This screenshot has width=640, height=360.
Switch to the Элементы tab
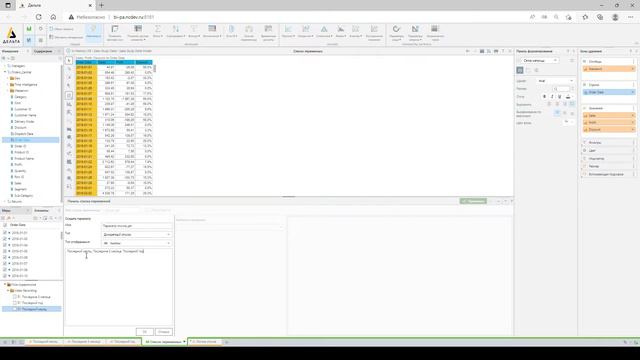click(41, 210)
